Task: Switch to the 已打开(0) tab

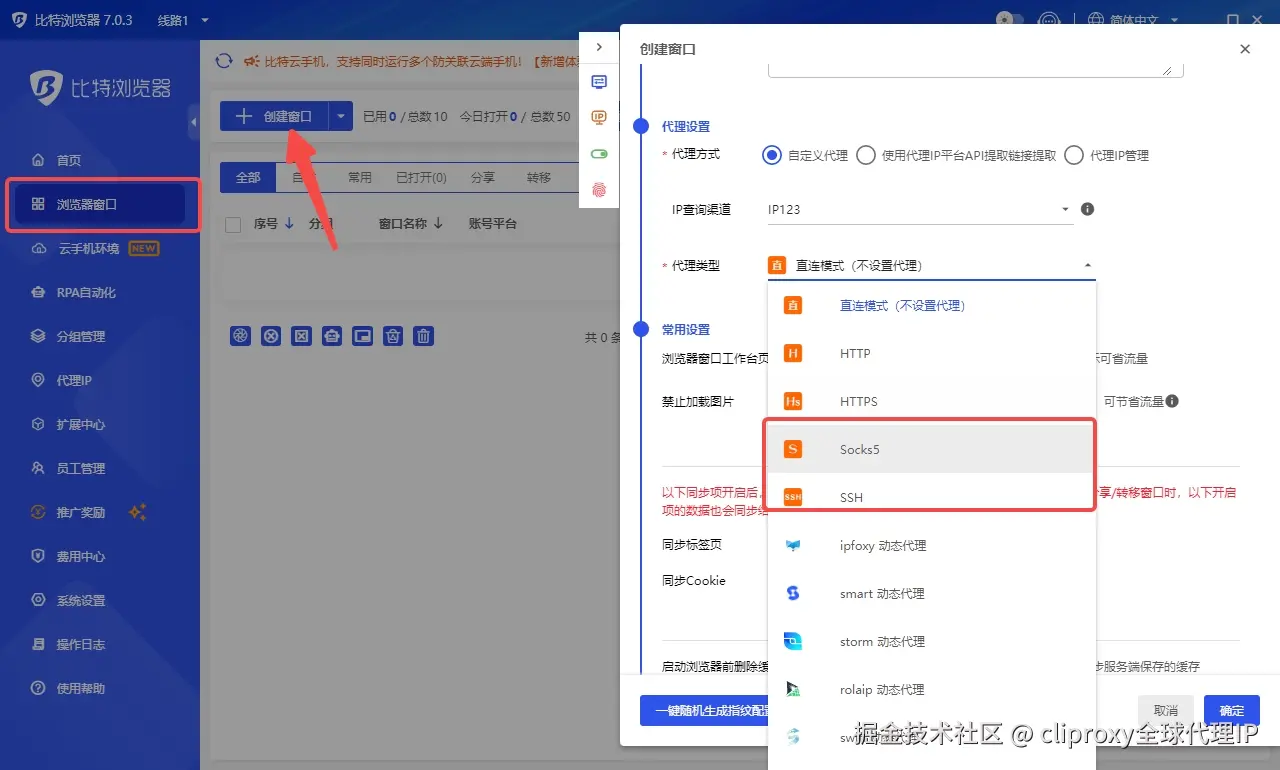Action: point(421,177)
